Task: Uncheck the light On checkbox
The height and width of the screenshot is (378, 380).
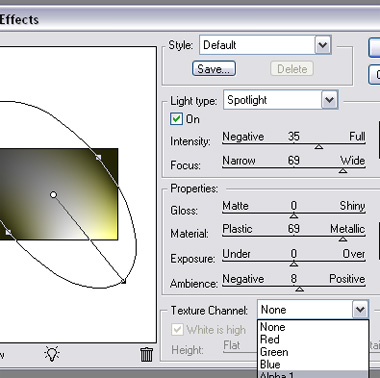Action: pyautogui.click(x=176, y=119)
